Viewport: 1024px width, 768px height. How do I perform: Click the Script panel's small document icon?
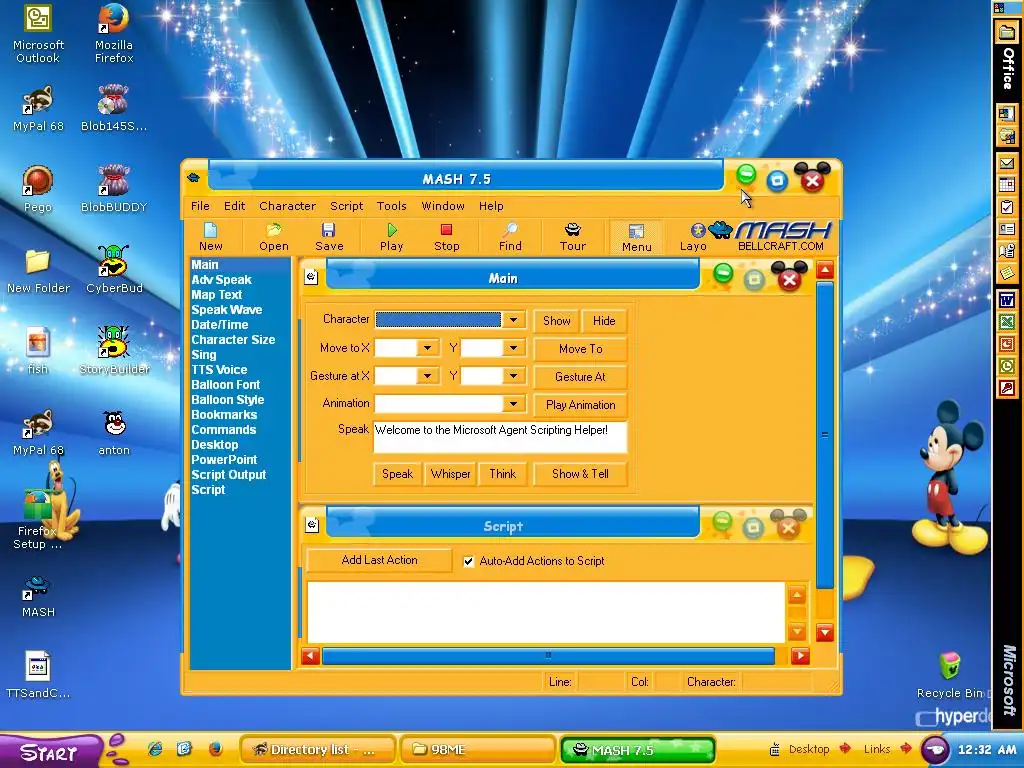click(x=312, y=525)
